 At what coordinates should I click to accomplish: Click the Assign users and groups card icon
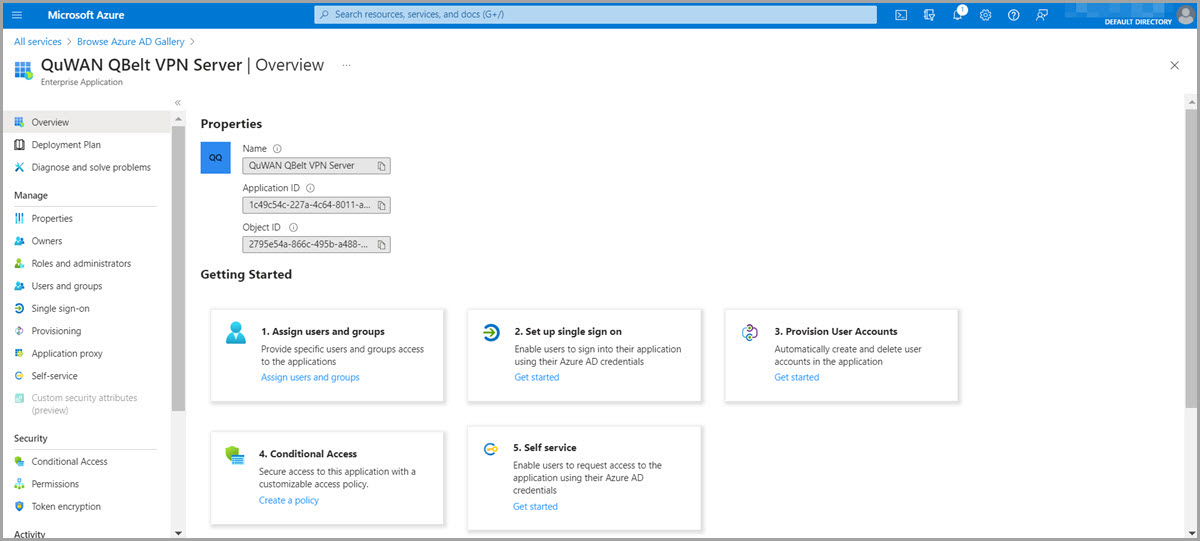coord(236,333)
